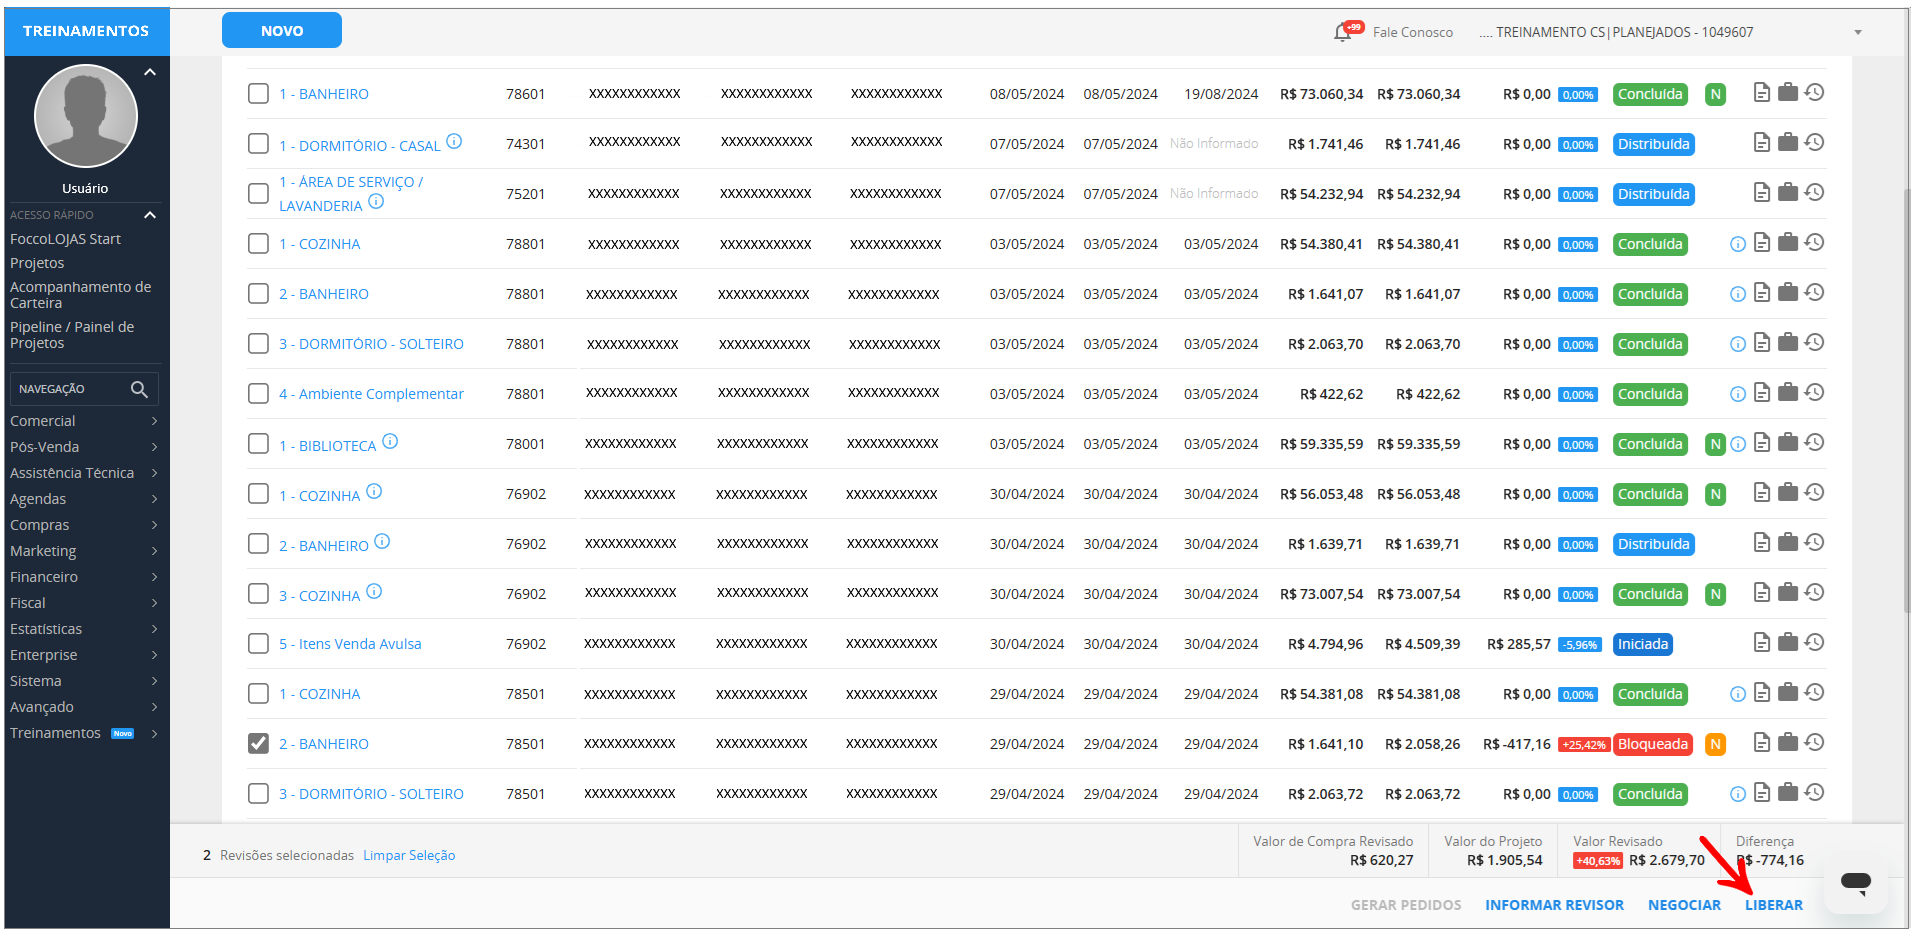The width and height of the screenshot is (1917, 937).
Task: Click the Fale Conosco link
Action: coord(1413,32)
